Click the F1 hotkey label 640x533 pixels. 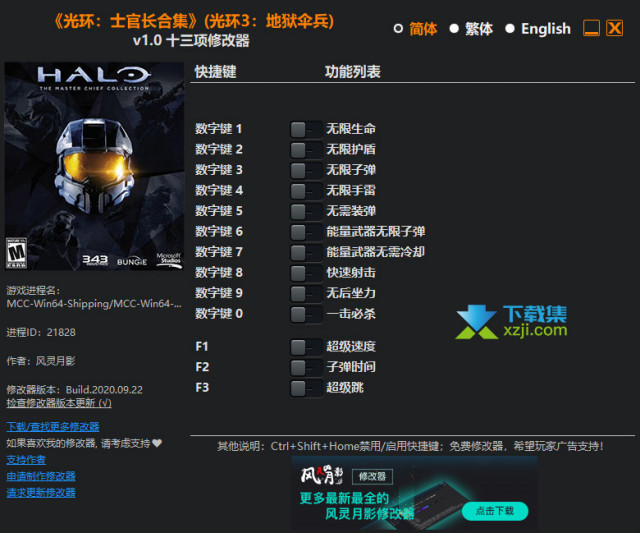[x=202, y=346]
